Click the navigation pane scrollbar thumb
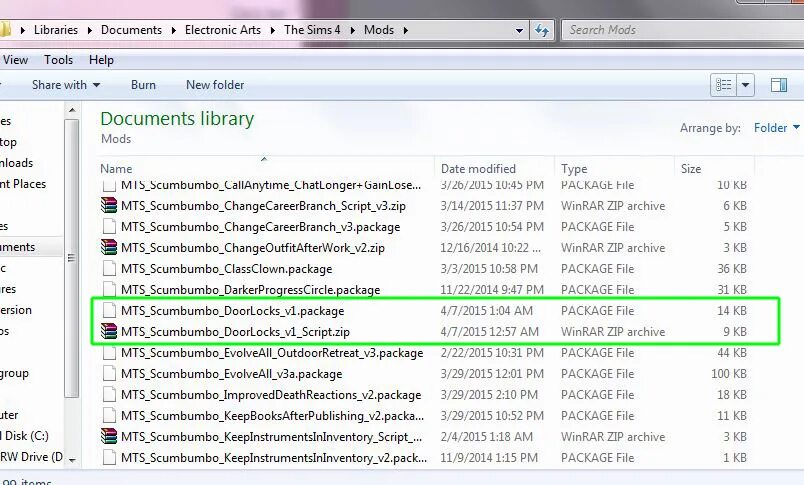804x485 pixels. [x=72, y=258]
